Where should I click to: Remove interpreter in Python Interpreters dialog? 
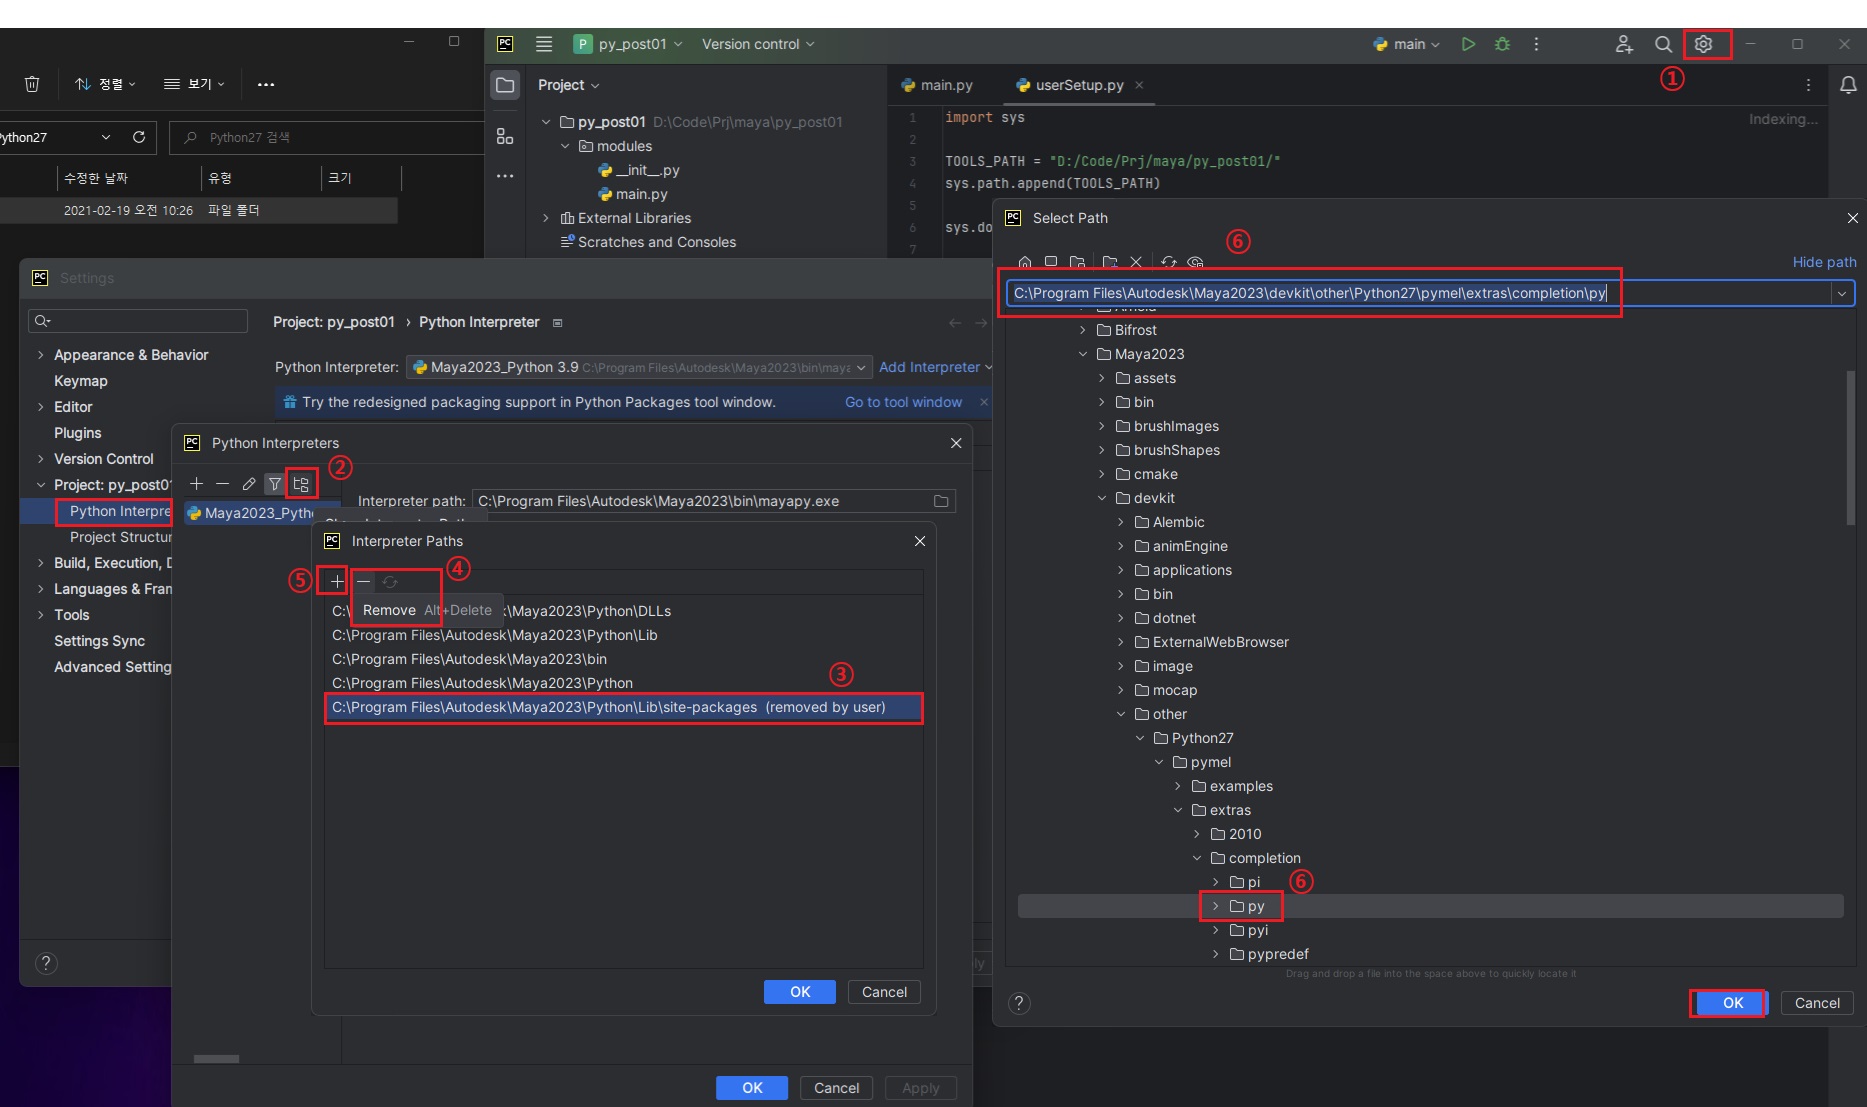pos(222,484)
